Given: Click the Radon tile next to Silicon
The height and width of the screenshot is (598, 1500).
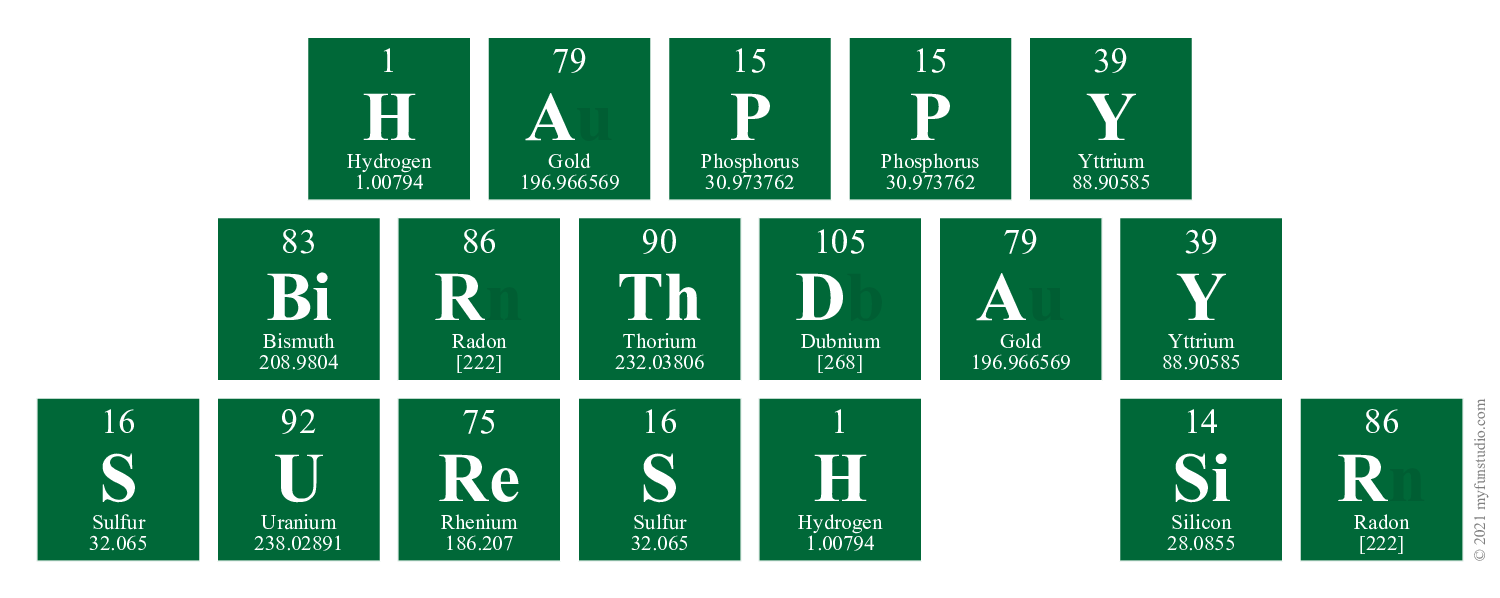Looking at the screenshot, I should pos(1381,479).
